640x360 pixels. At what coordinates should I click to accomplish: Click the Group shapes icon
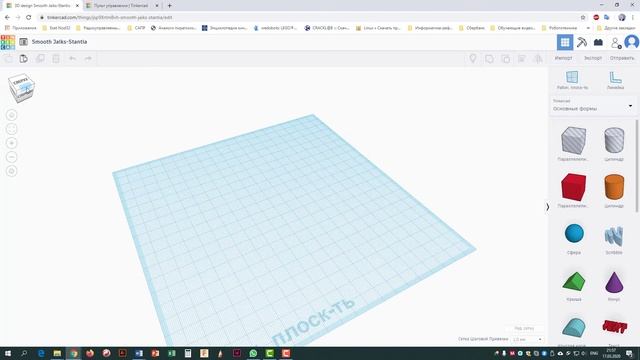pos(489,59)
